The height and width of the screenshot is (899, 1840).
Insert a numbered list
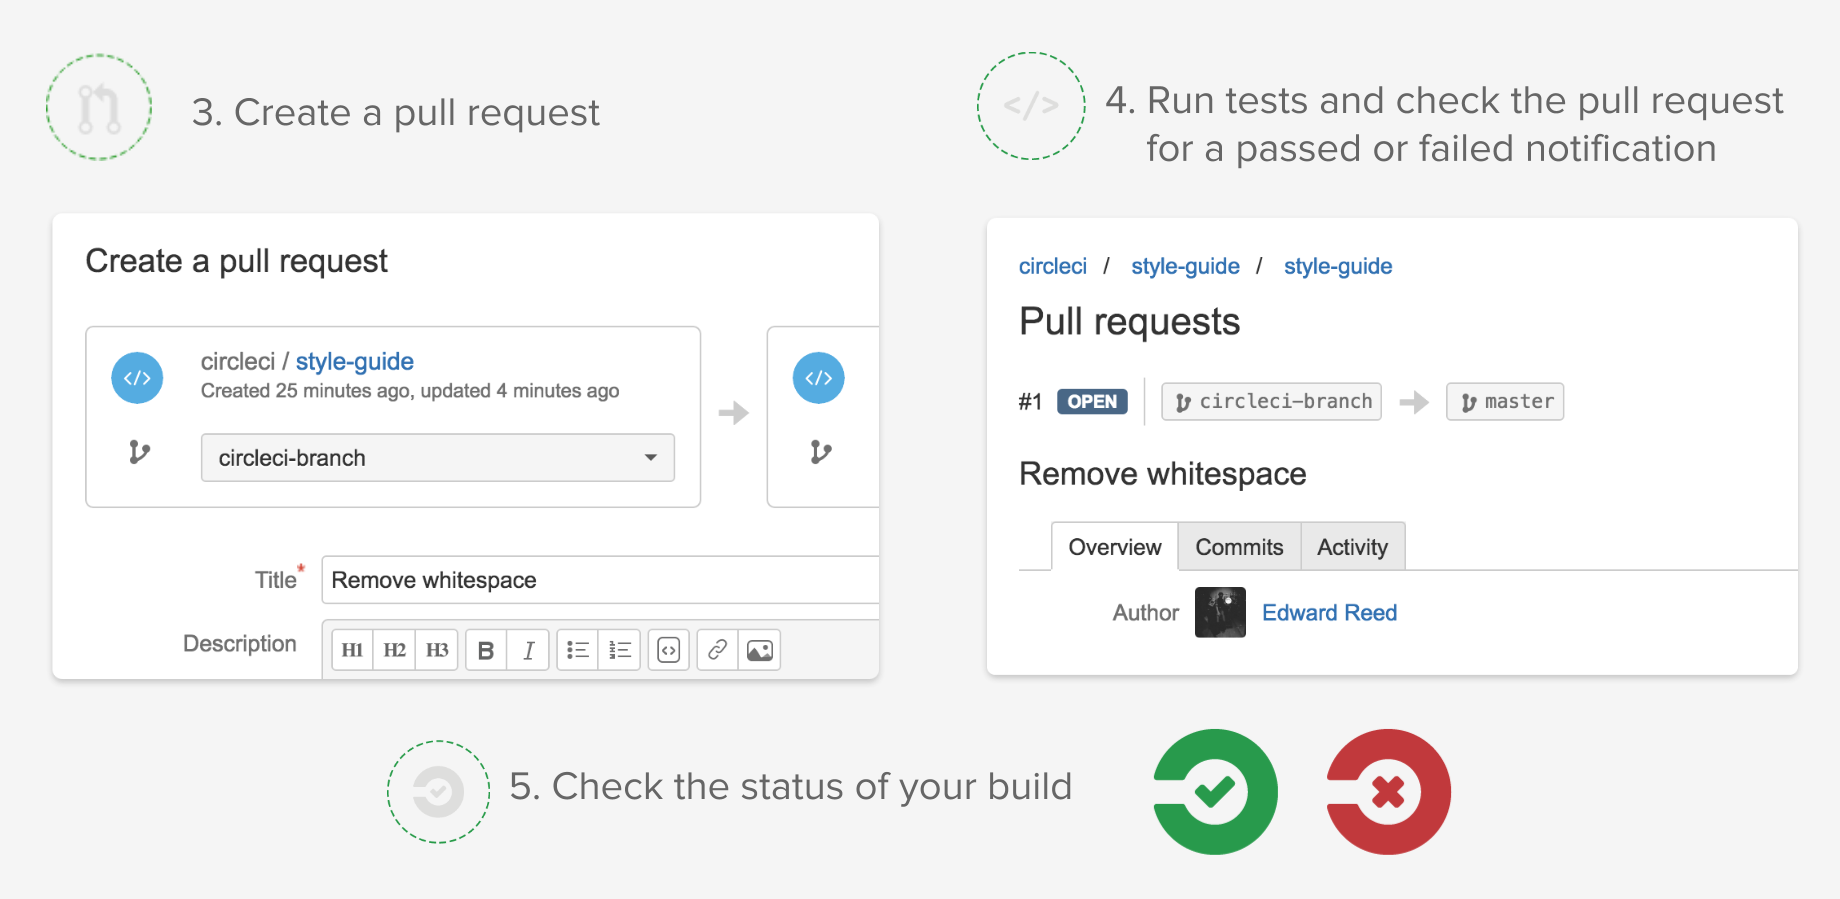coord(620,650)
